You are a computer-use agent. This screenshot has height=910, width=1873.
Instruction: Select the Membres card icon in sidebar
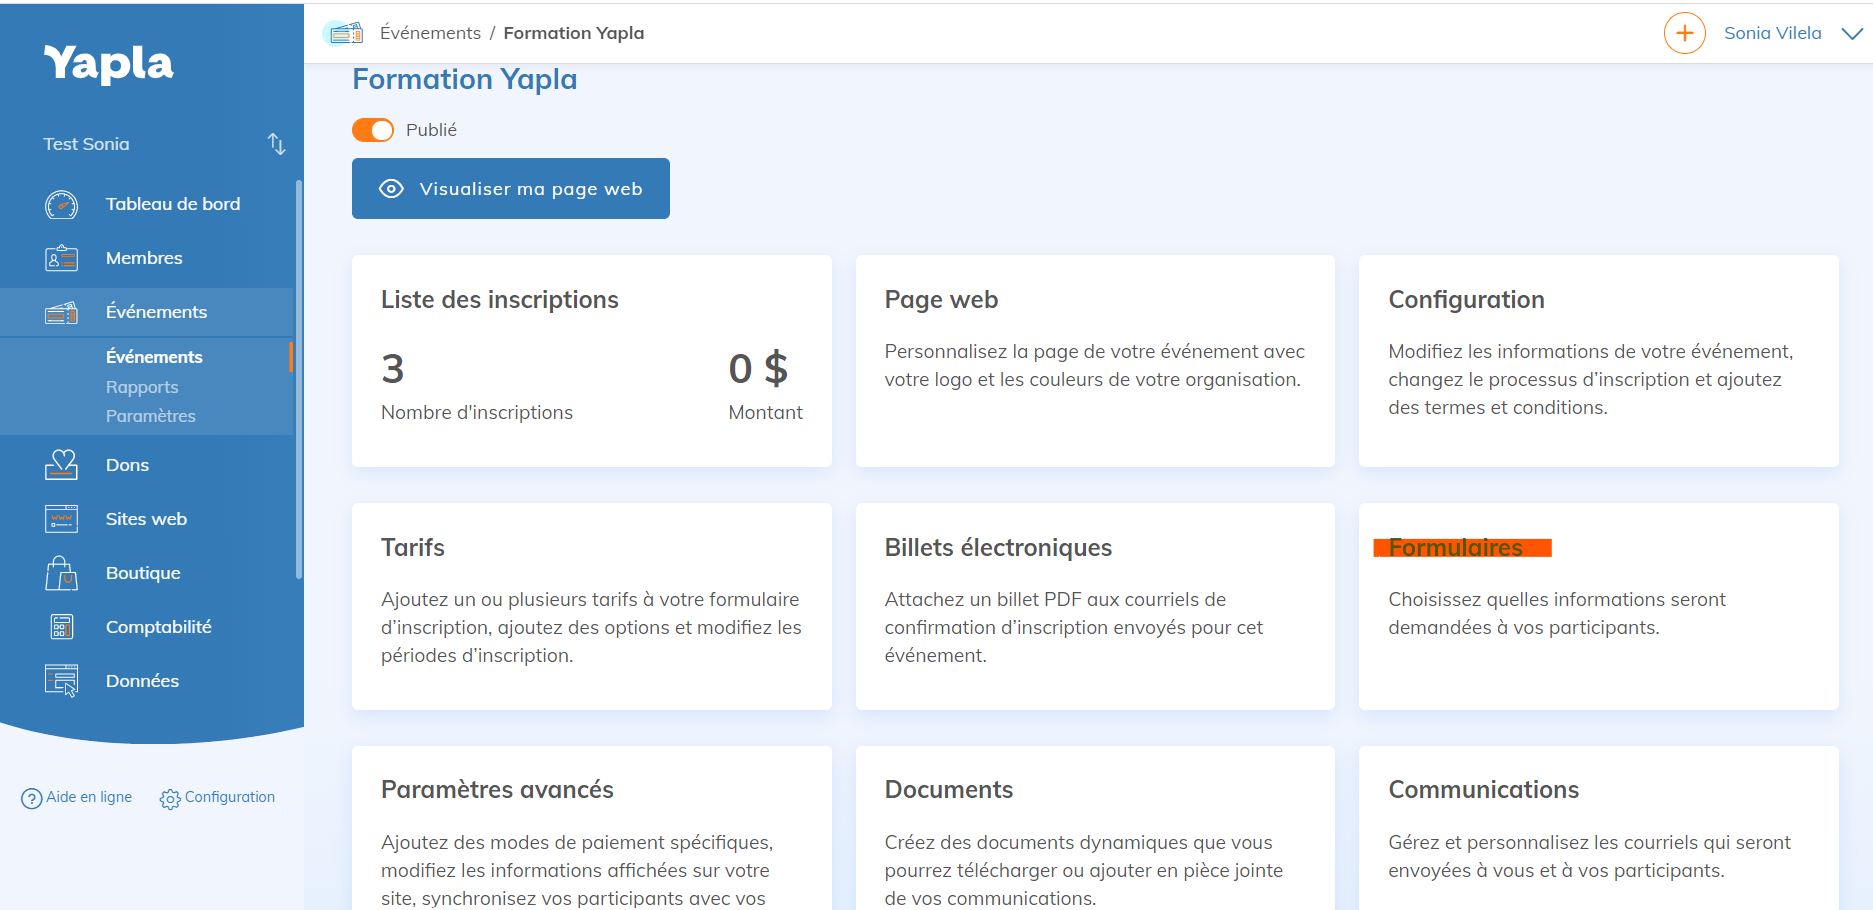(x=61, y=258)
